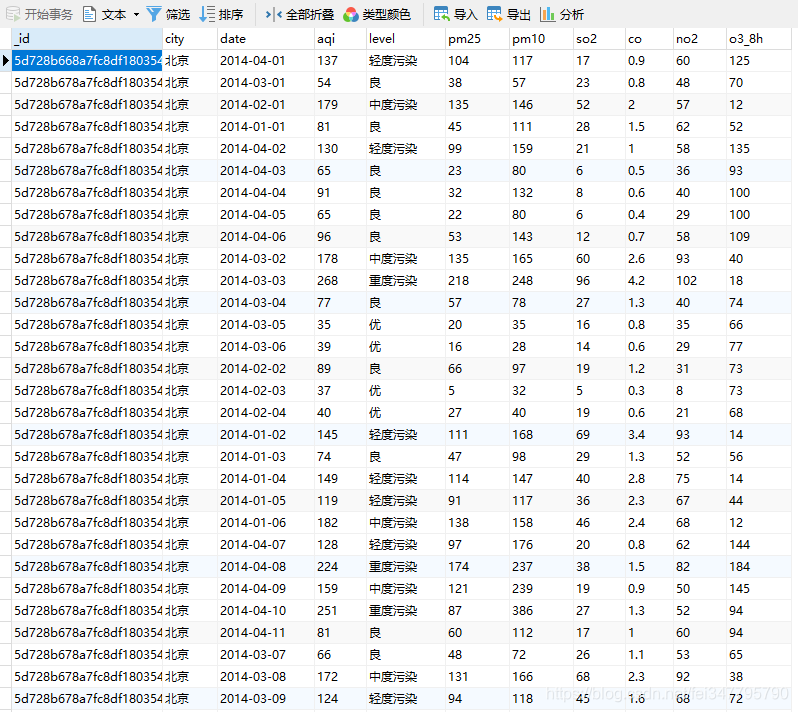Click the Sort (排序) toolbar icon

[207, 14]
